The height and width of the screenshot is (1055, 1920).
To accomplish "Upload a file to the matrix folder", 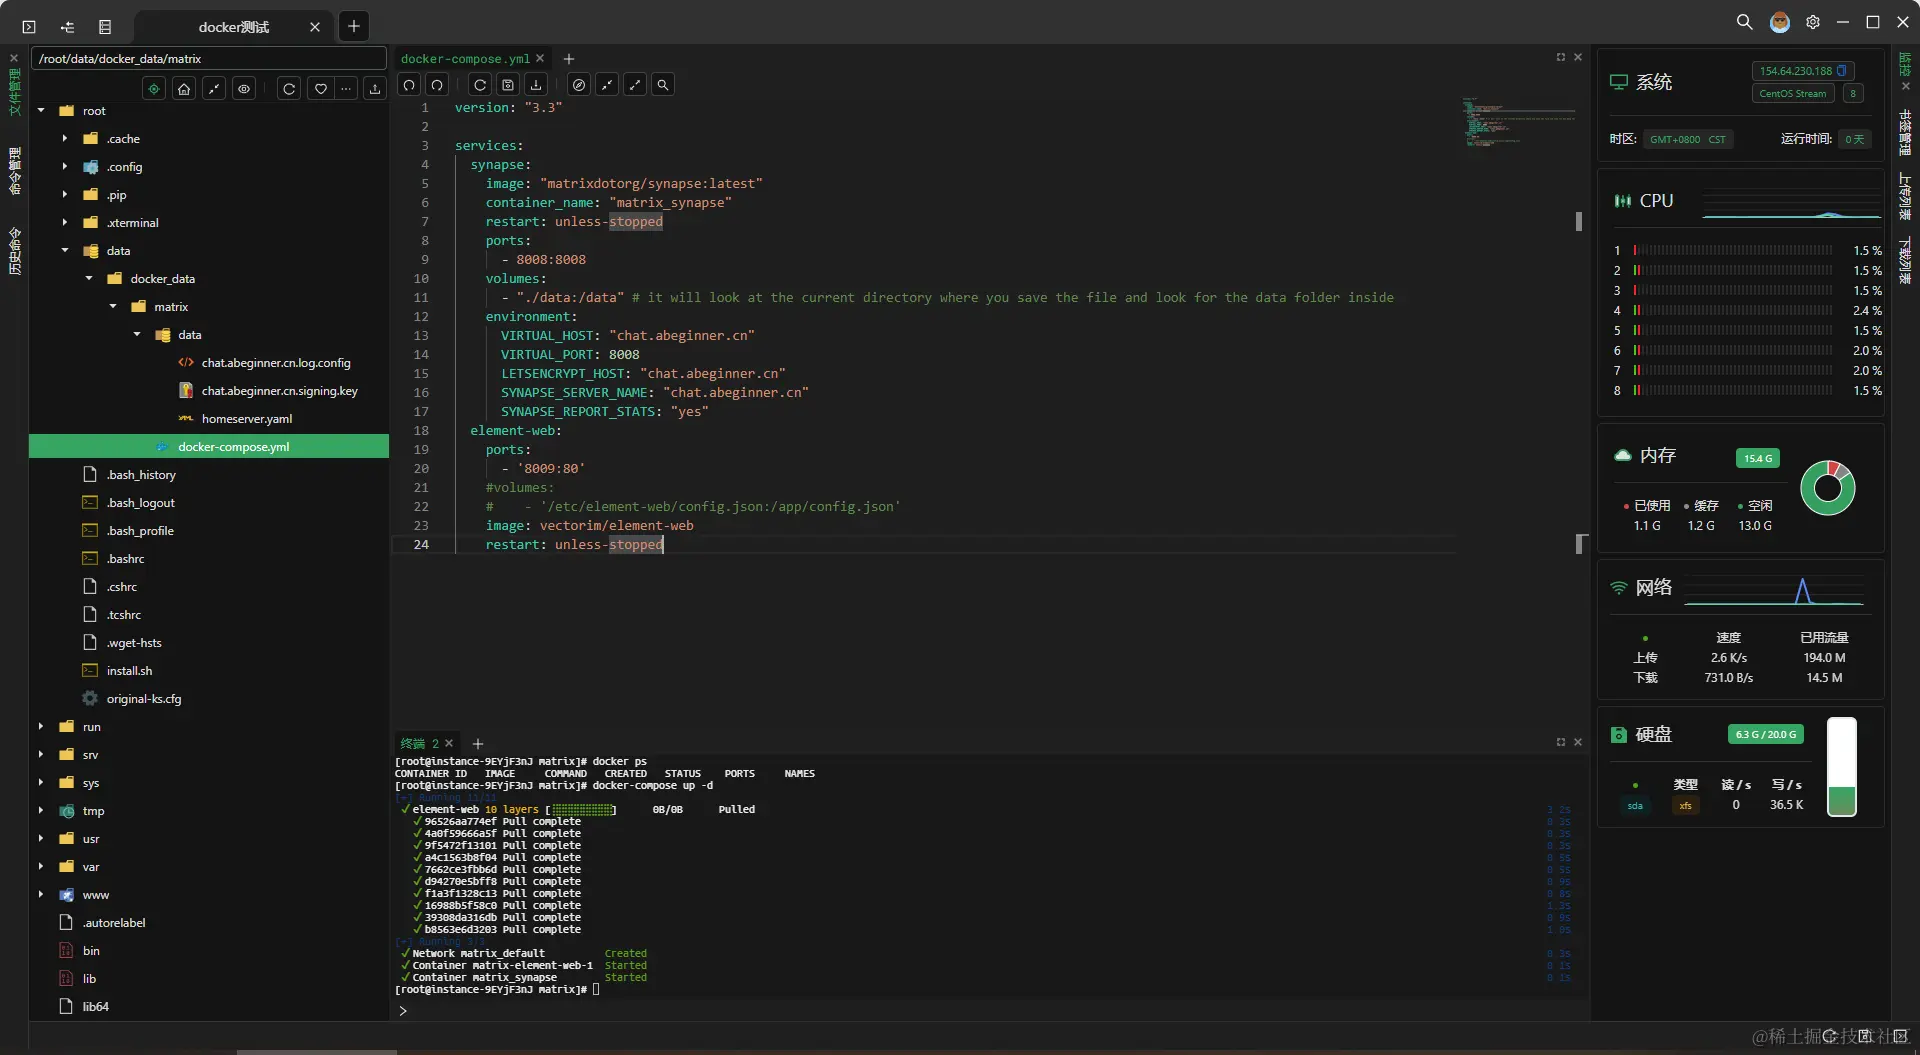I will (x=374, y=88).
